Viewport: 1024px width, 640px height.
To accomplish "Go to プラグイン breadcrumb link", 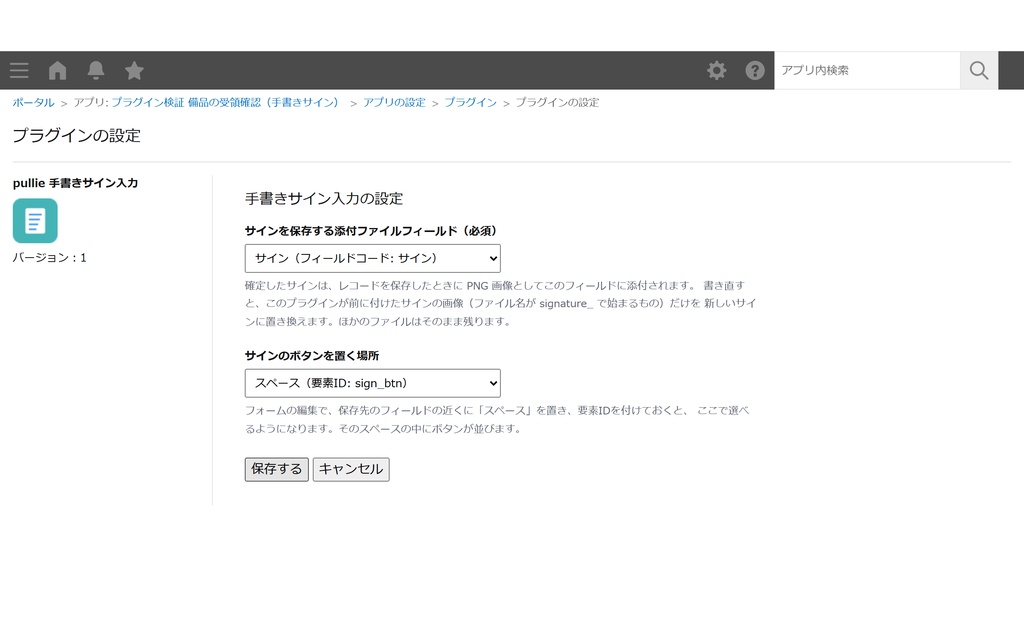I will 470,103.
